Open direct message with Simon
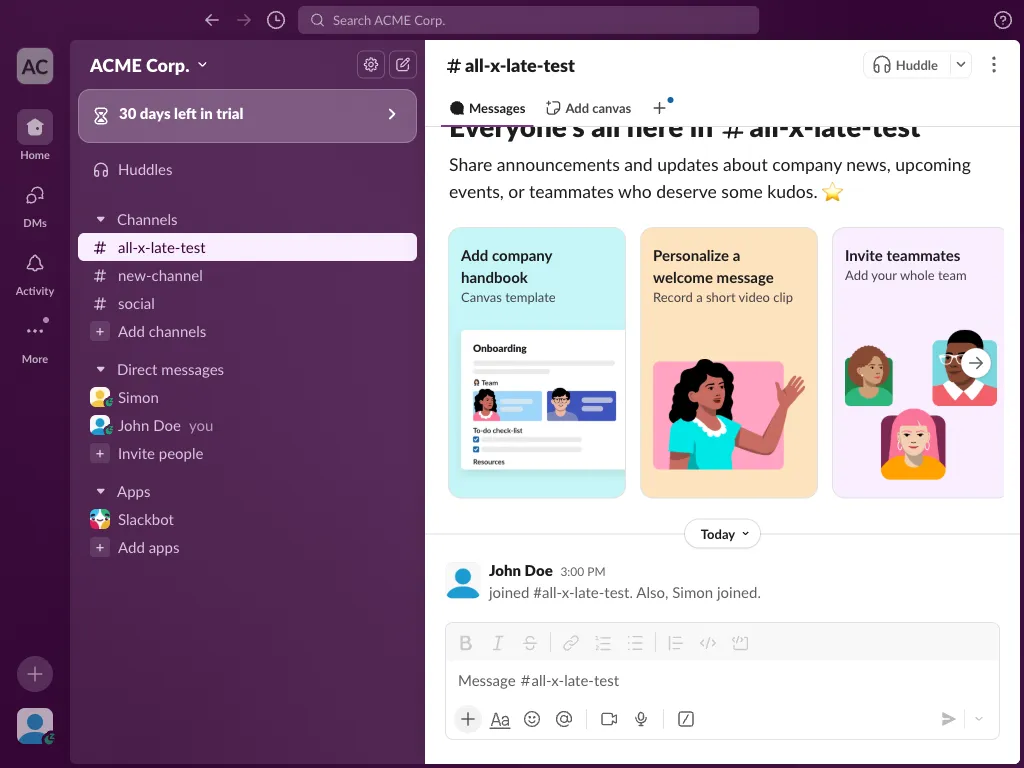The height and width of the screenshot is (768, 1024). pos(248,398)
